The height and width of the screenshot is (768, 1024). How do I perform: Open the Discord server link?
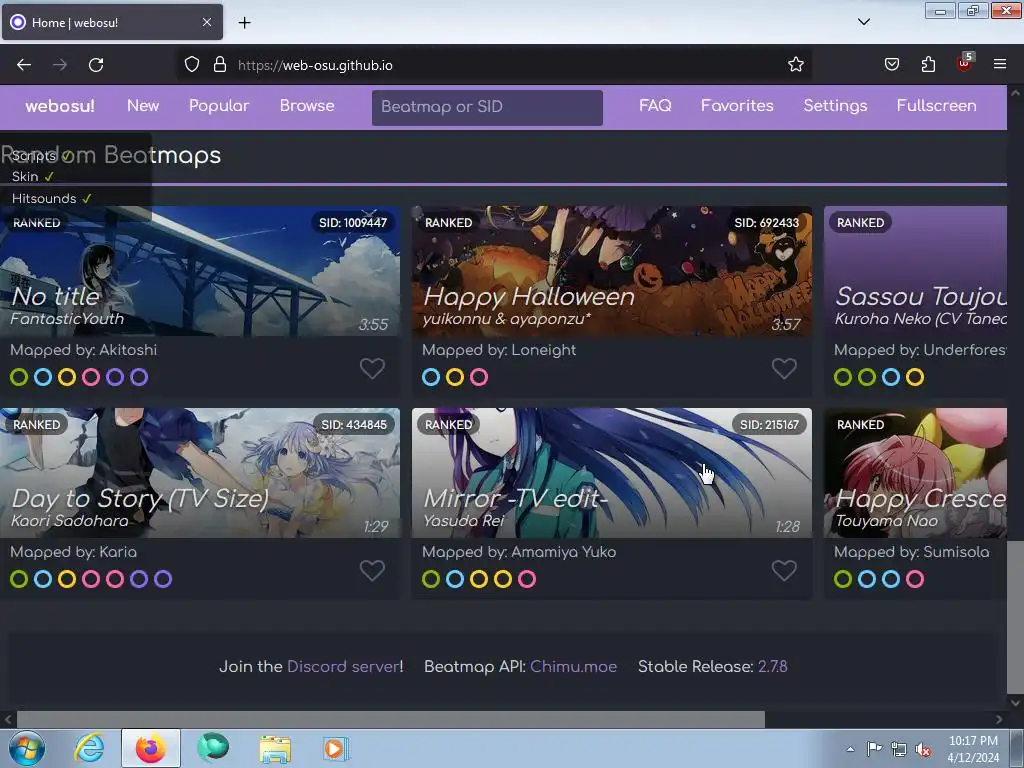pos(344,667)
